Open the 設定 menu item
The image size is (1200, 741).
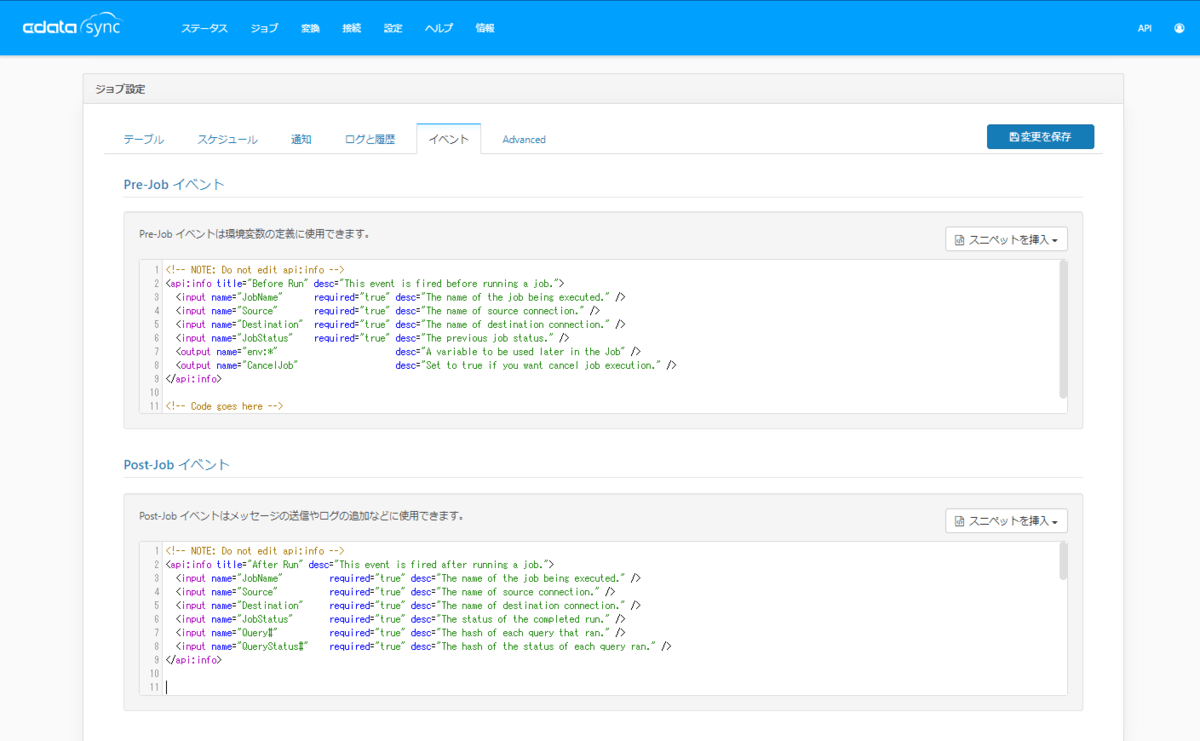point(393,28)
